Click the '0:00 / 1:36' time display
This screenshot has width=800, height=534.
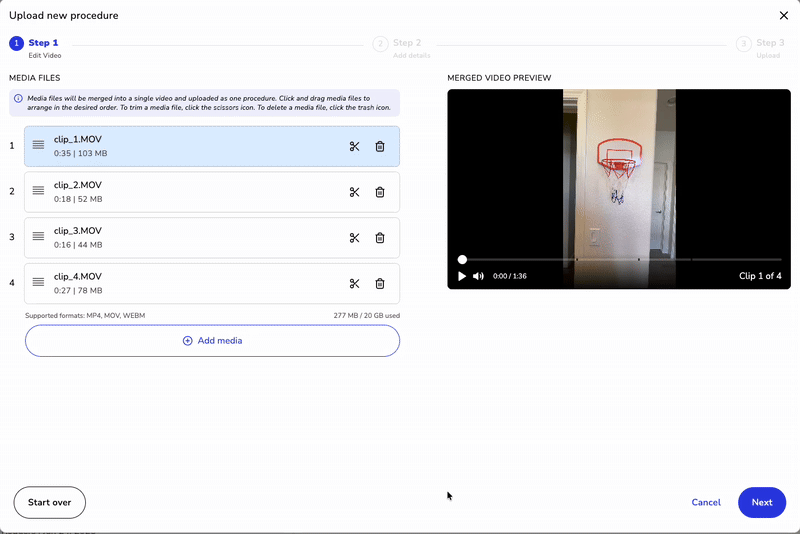[510, 276]
